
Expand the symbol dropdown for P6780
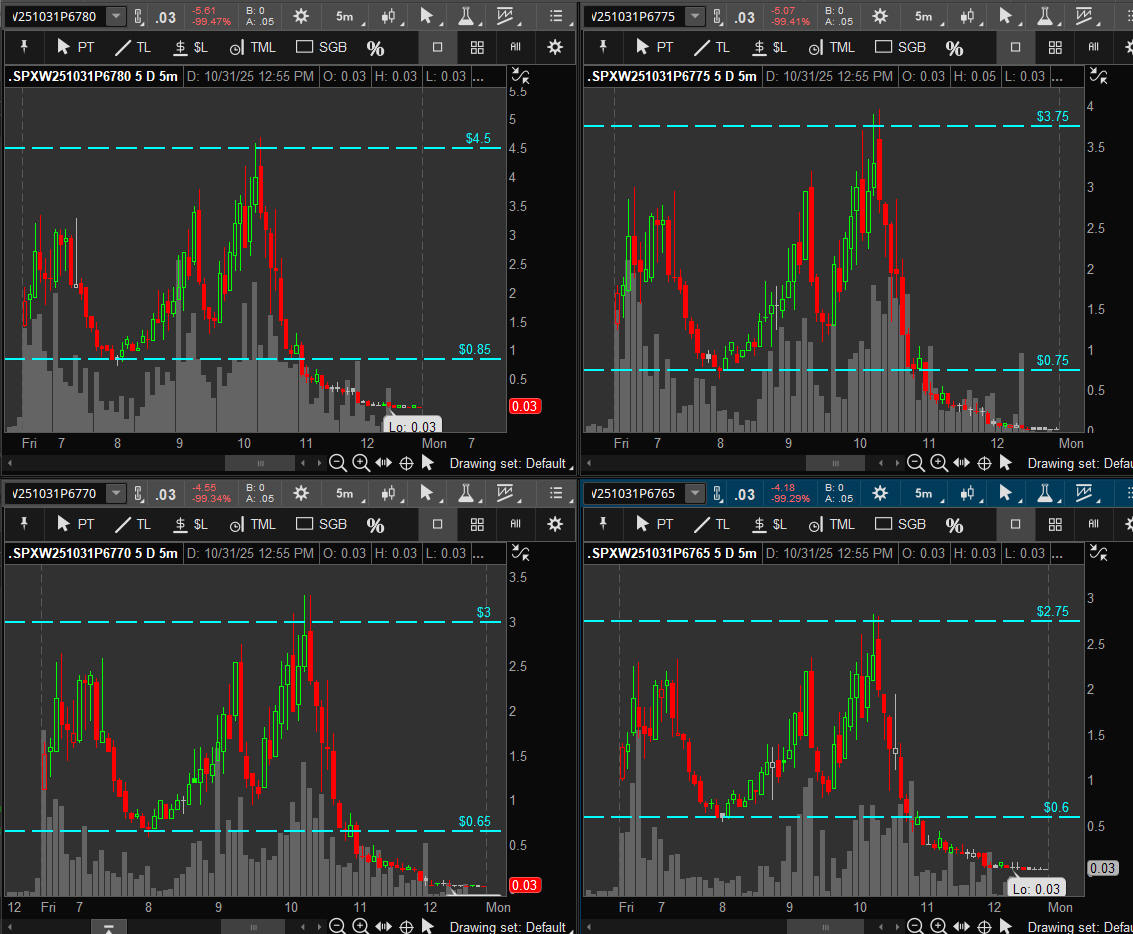click(x=117, y=16)
